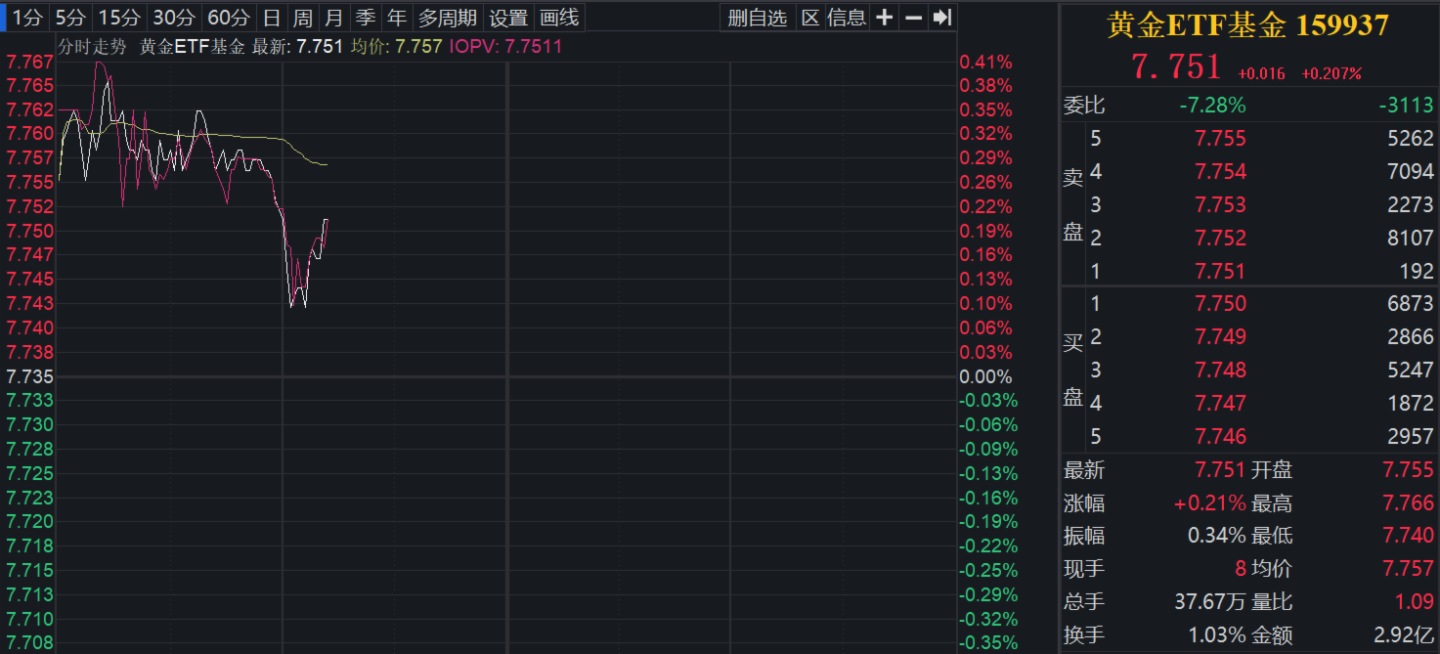The height and width of the screenshot is (654, 1440).
Task: Switch to 1分 one-minute chart
Action: click(25, 17)
